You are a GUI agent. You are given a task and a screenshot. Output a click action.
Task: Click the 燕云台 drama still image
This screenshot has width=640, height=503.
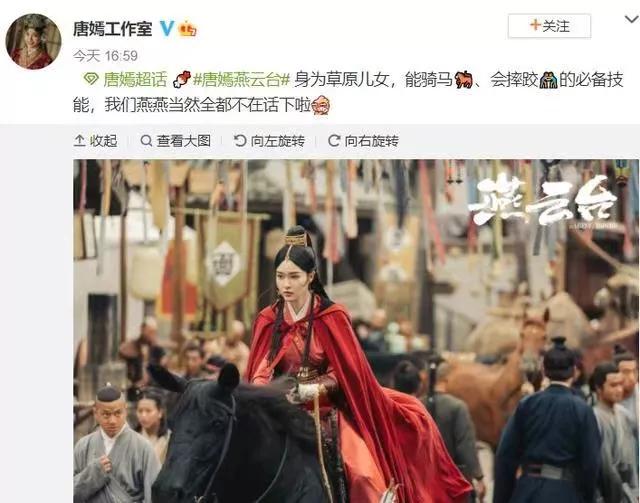pos(356,331)
